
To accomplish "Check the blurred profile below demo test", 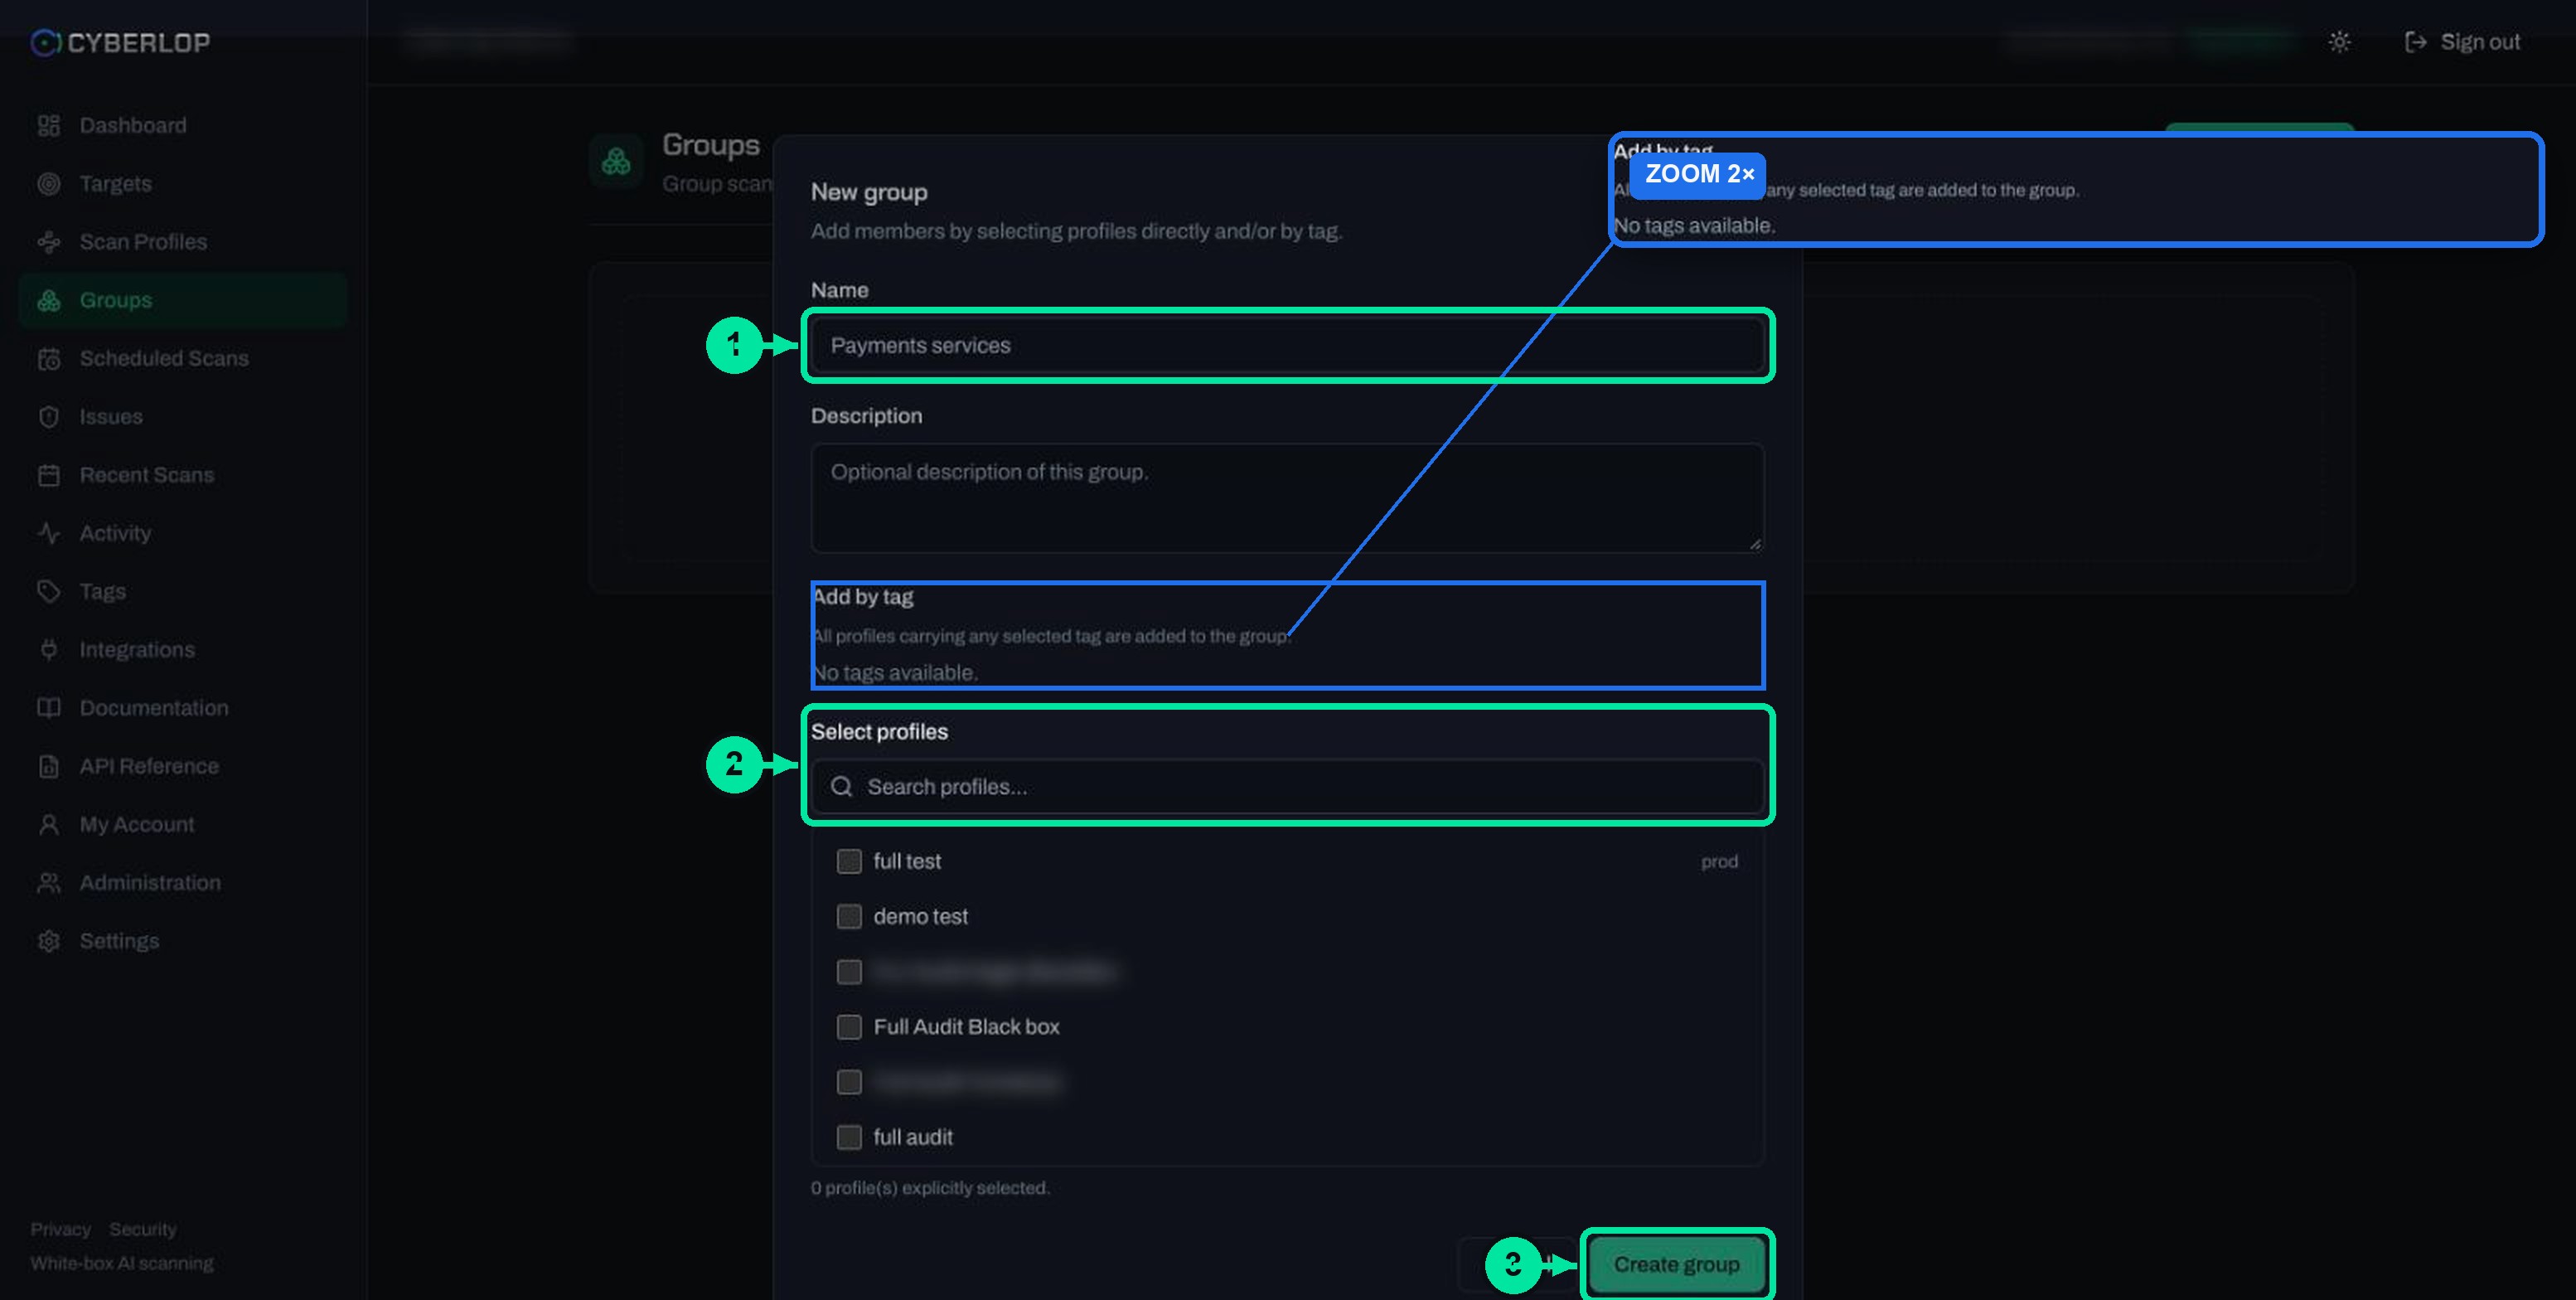I will (849, 972).
